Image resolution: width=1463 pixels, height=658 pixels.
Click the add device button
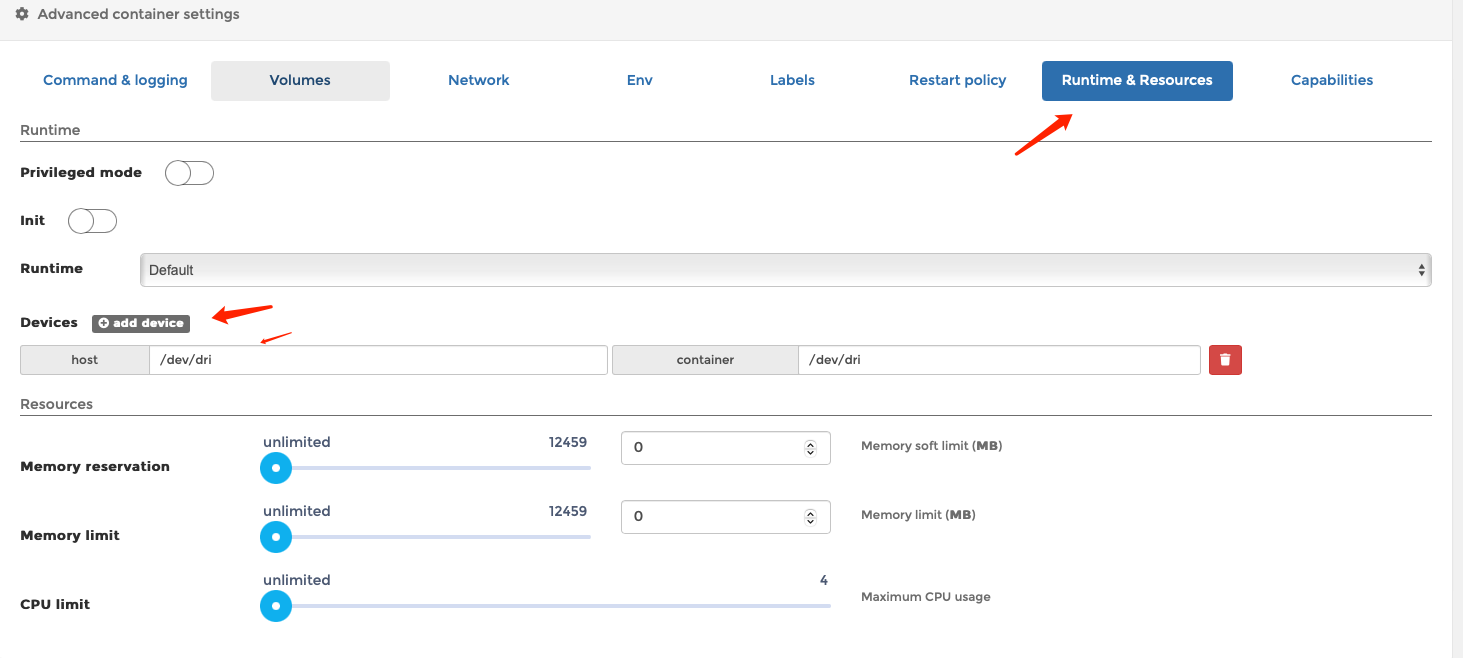coord(141,323)
